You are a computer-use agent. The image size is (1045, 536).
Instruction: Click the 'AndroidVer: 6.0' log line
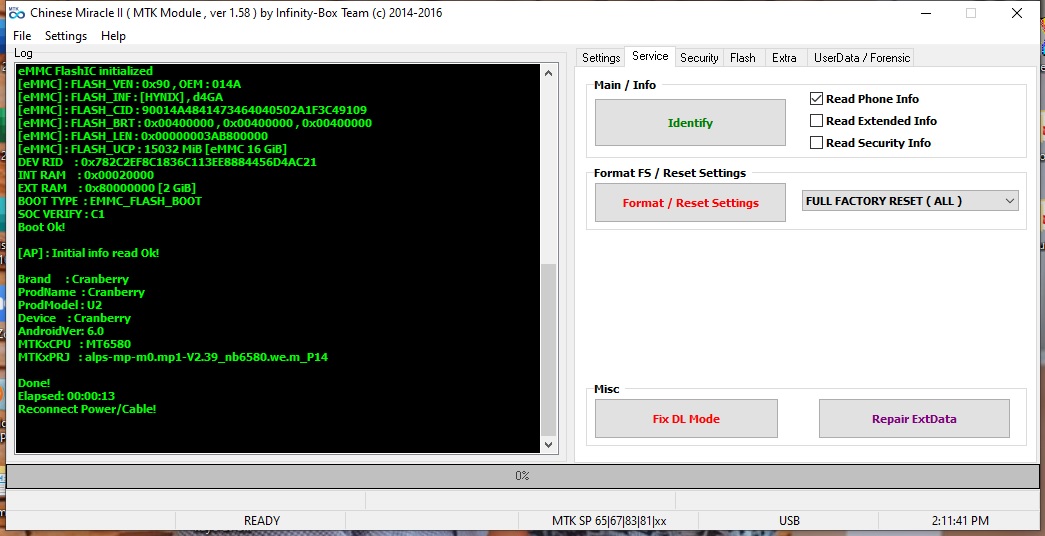click(x=61, y=331)
